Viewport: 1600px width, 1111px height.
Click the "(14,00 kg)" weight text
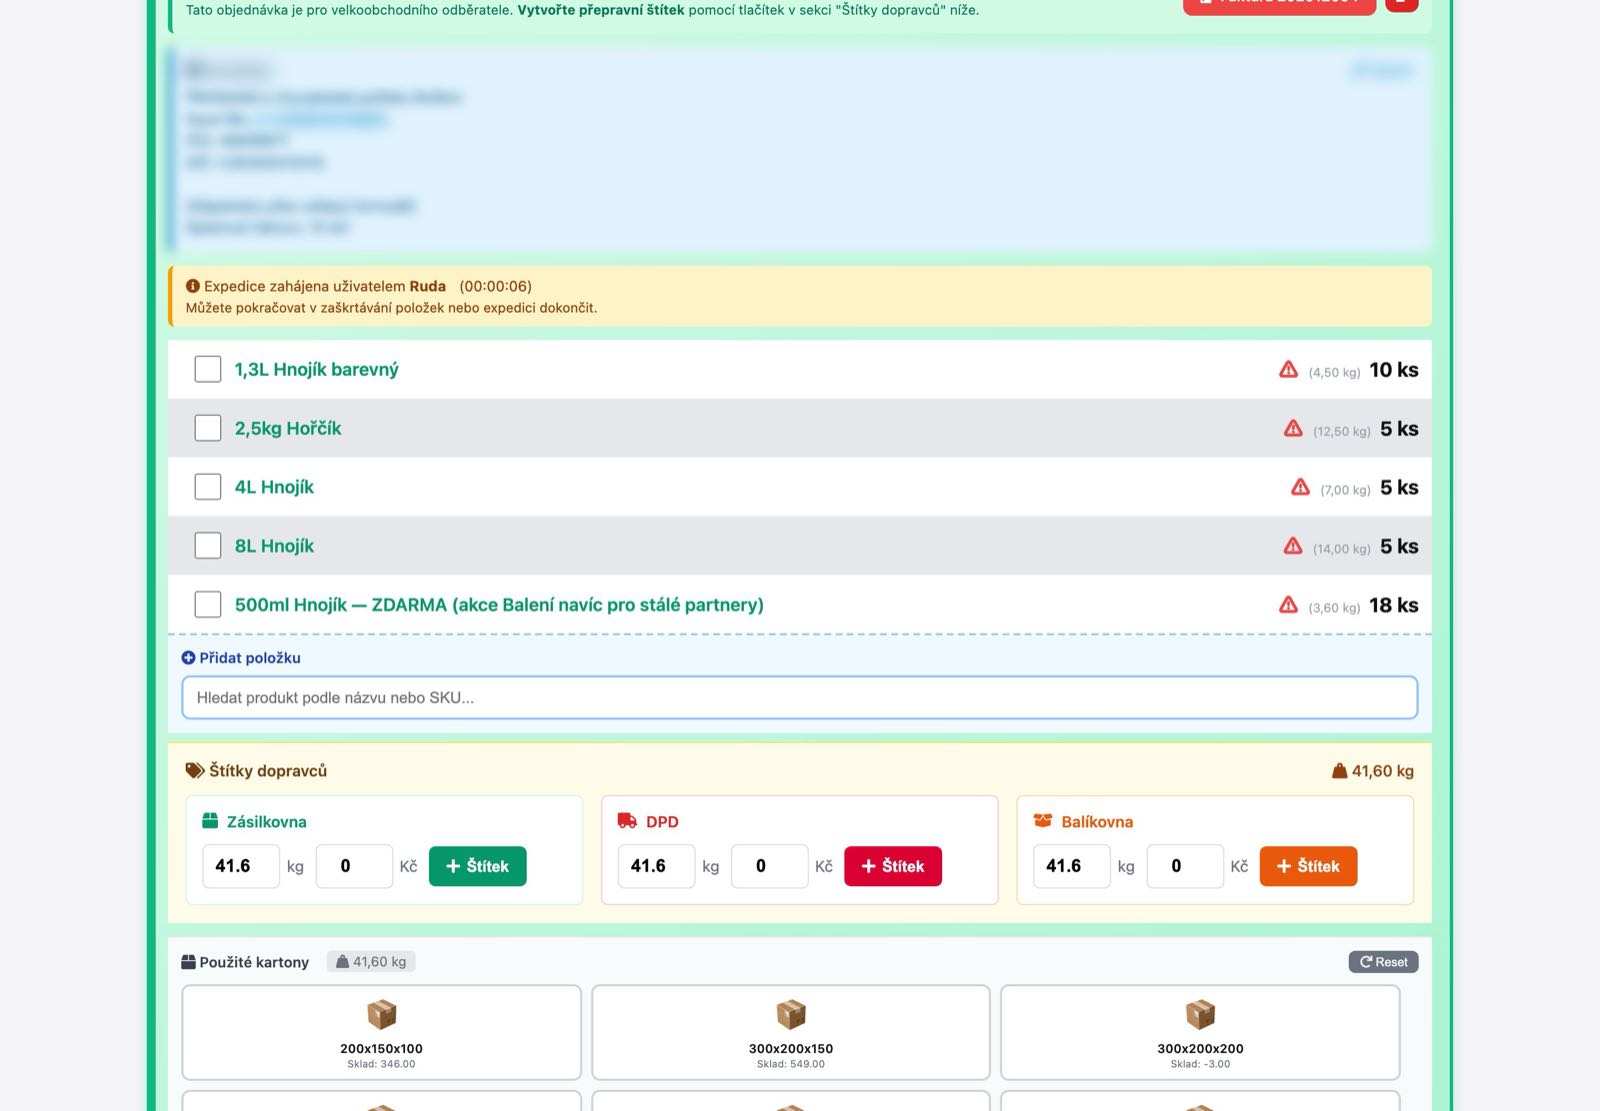(1342, 550)
